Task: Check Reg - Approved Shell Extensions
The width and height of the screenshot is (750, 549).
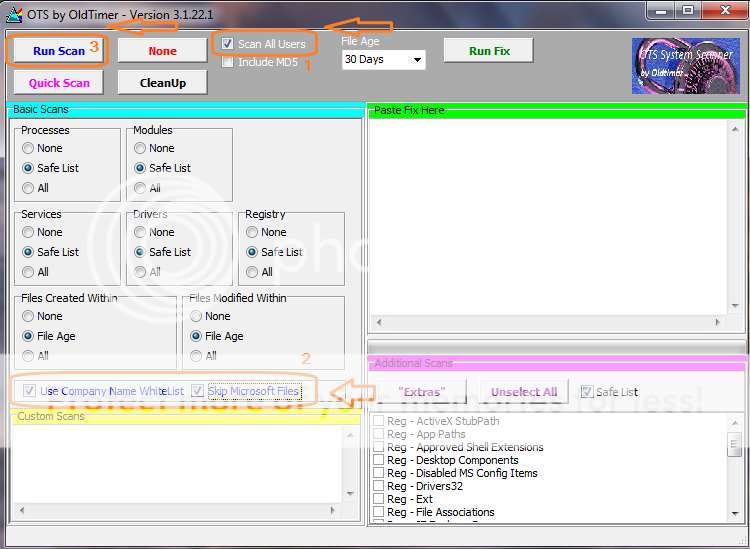Action: [378, 447]
